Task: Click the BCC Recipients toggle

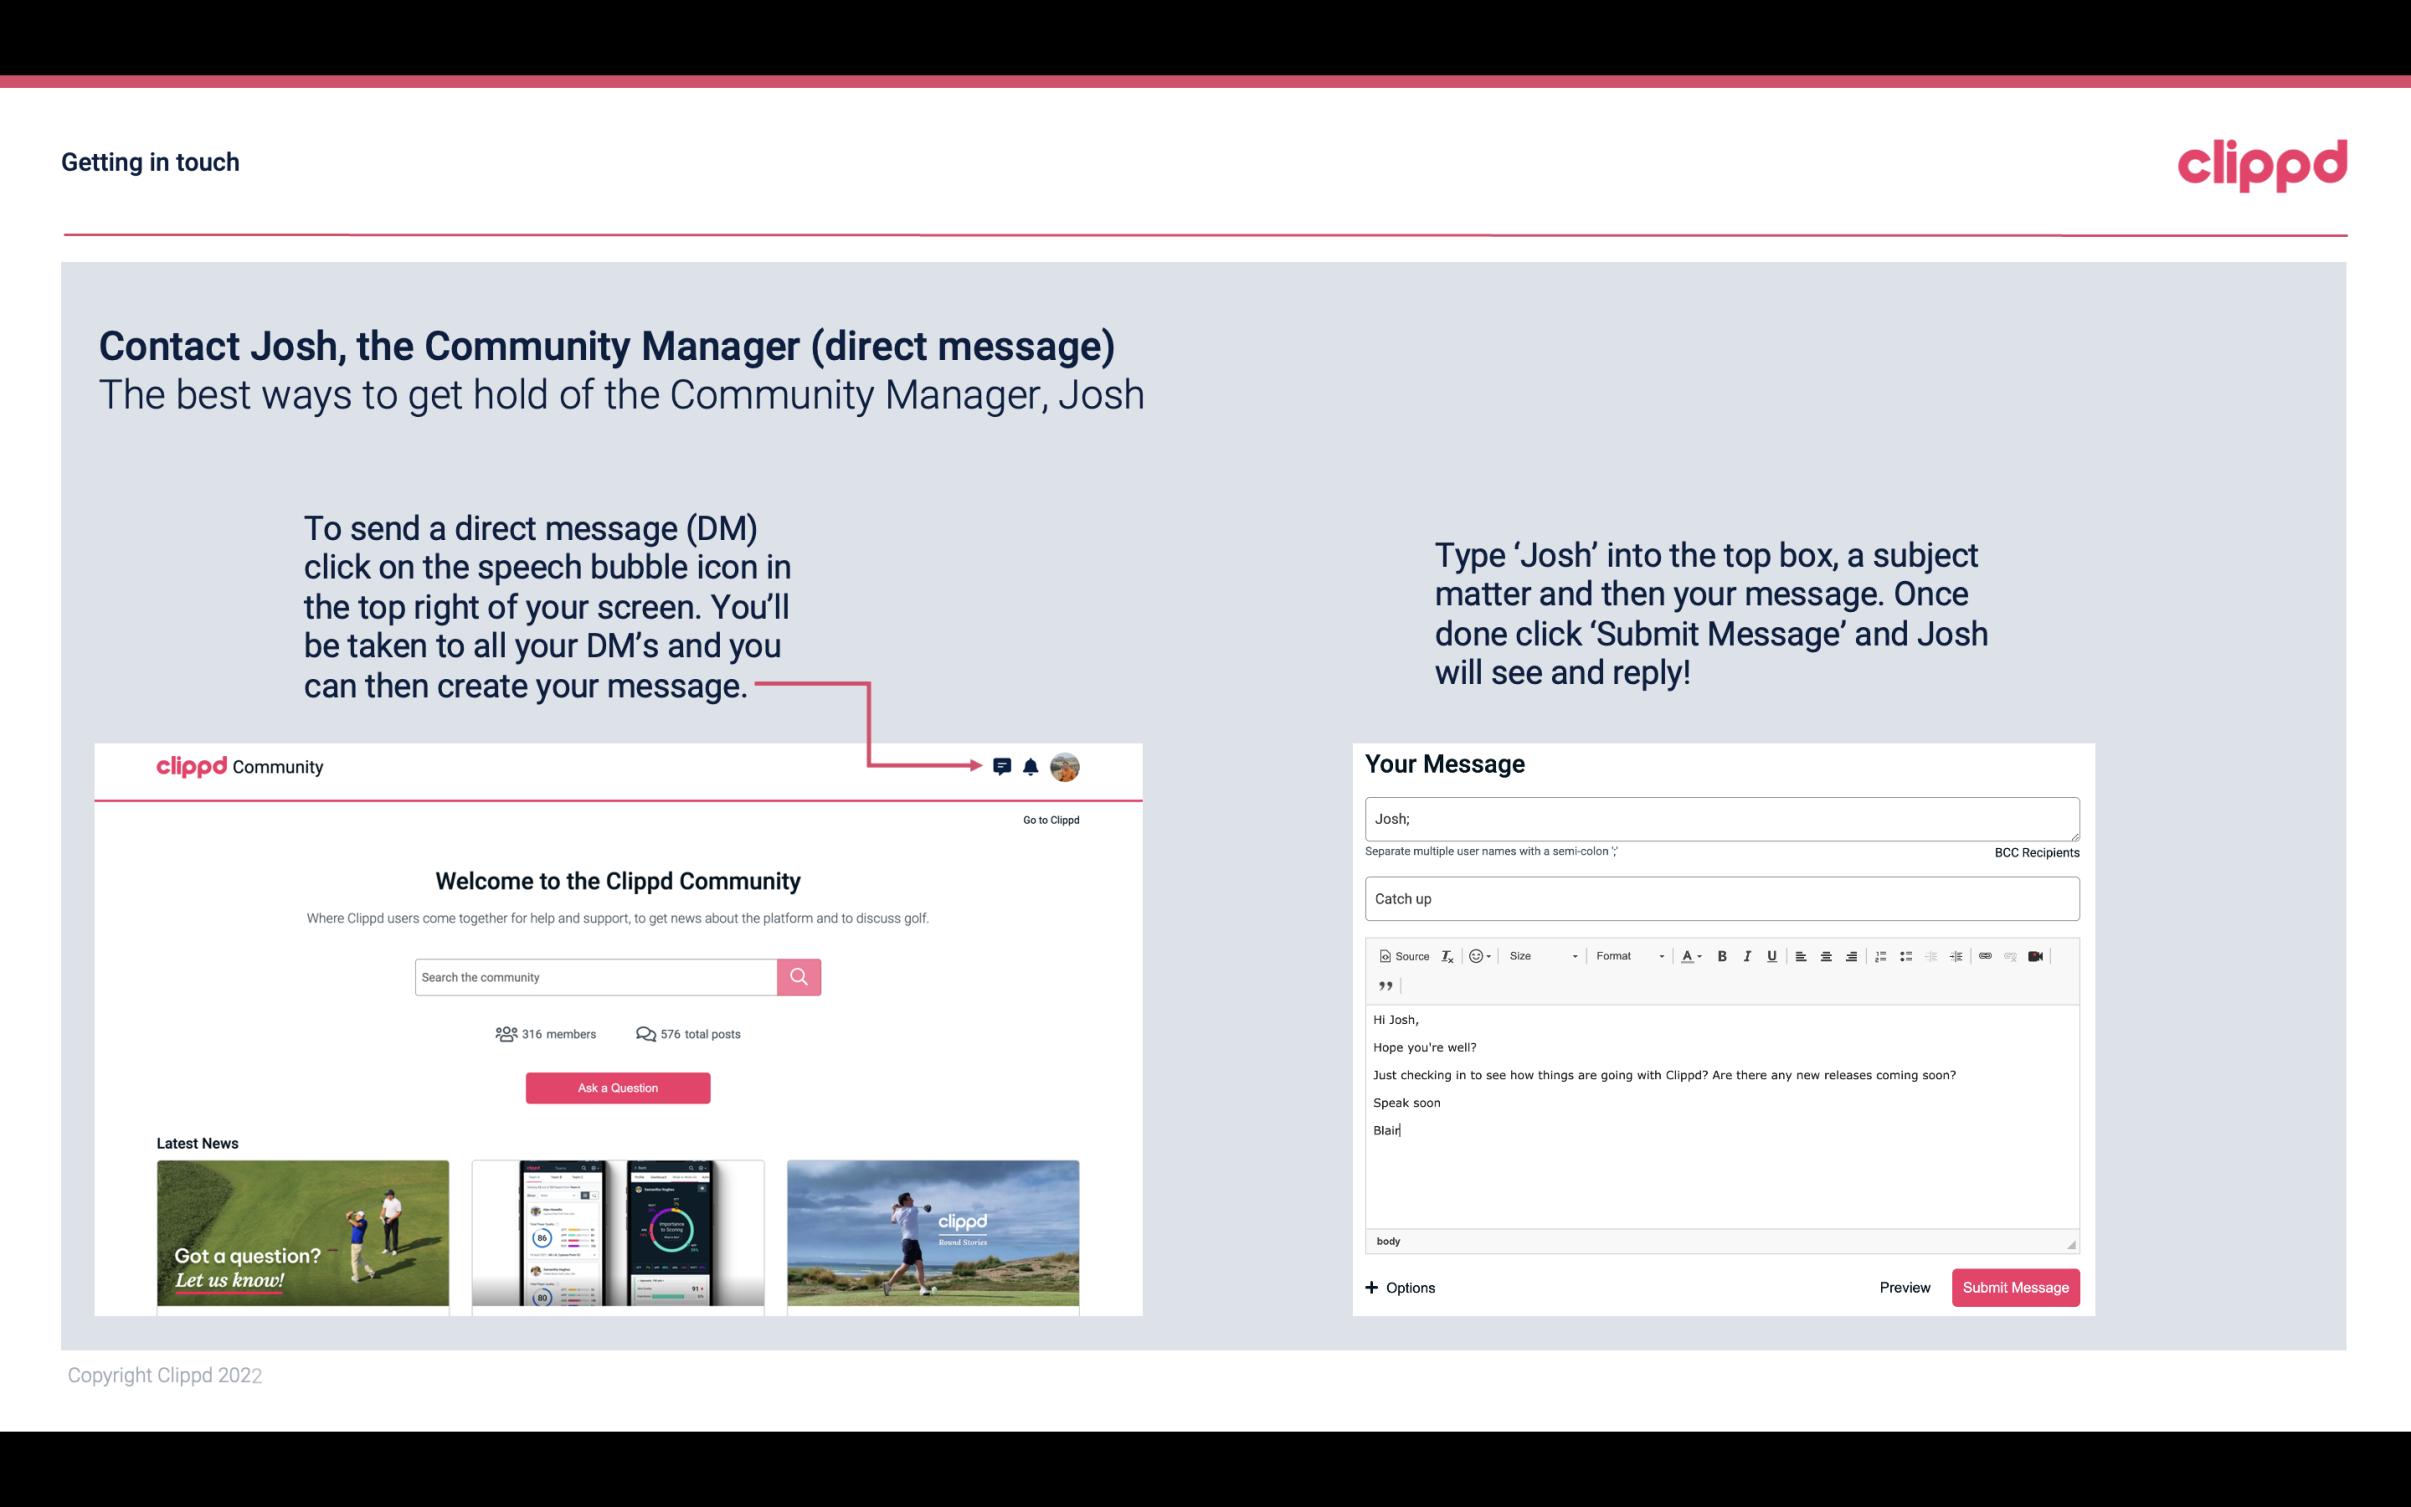Action: point(2033,852)
